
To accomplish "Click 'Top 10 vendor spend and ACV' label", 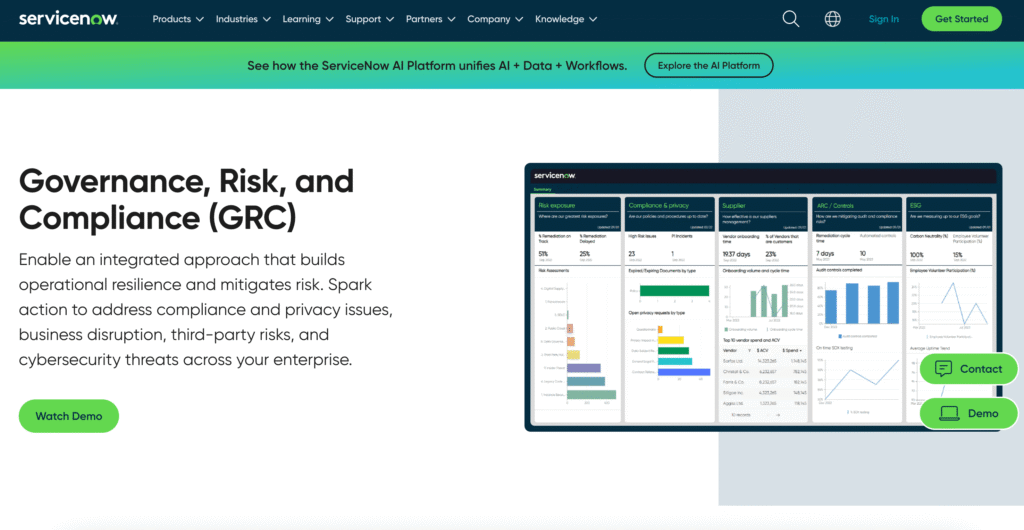I will pyautogui.click(x=751, y=340).
